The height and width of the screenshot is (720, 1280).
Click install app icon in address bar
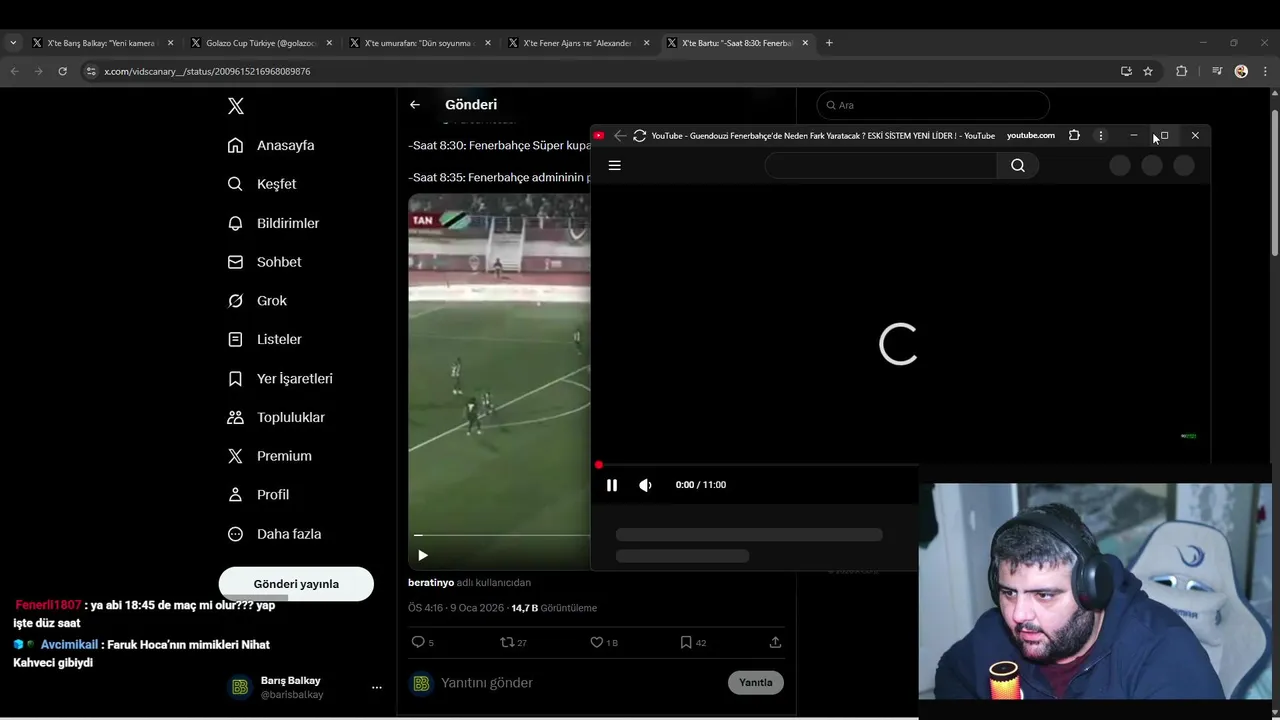click(1126, 71)
